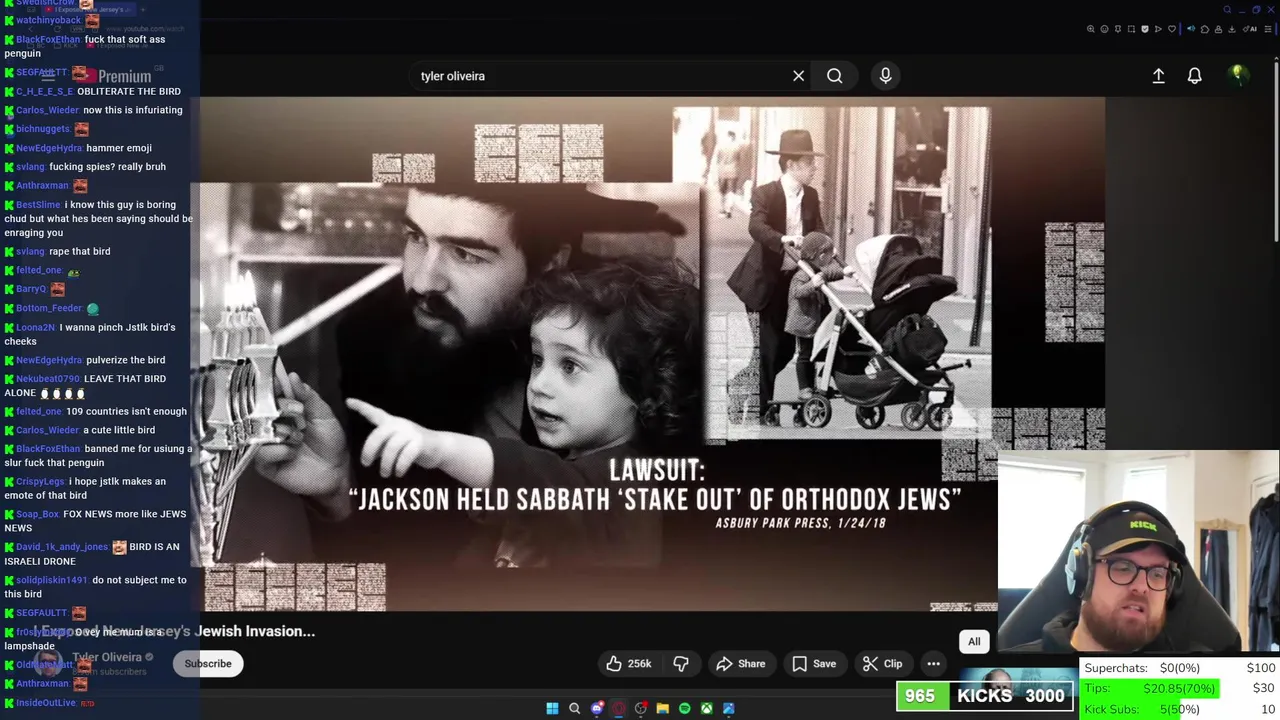
Task: Open the ad blocker shield icon
Action: [1145, 29]
